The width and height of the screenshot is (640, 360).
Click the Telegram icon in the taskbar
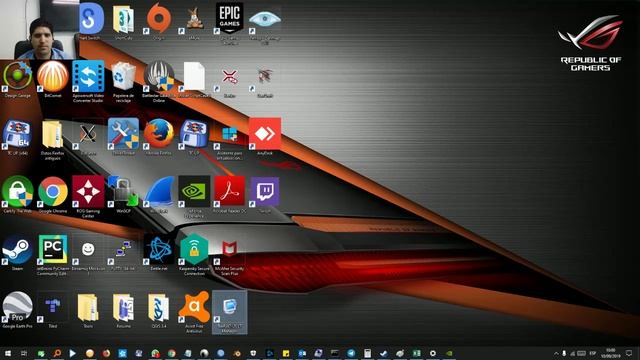[x=351, y=353]
